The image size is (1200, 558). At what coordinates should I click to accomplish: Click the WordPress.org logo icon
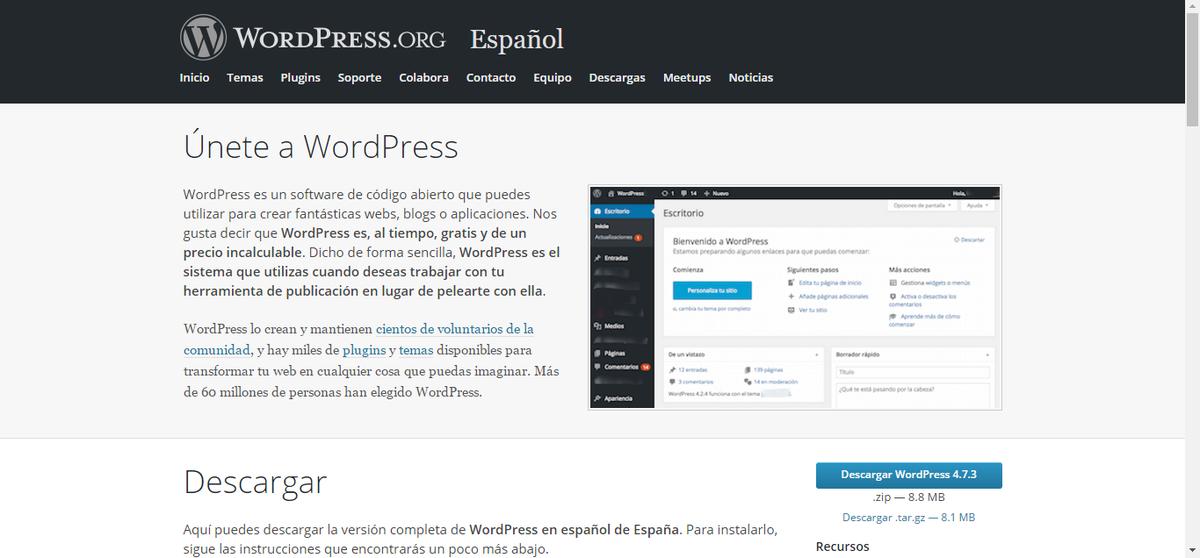[x=203, y=38]
